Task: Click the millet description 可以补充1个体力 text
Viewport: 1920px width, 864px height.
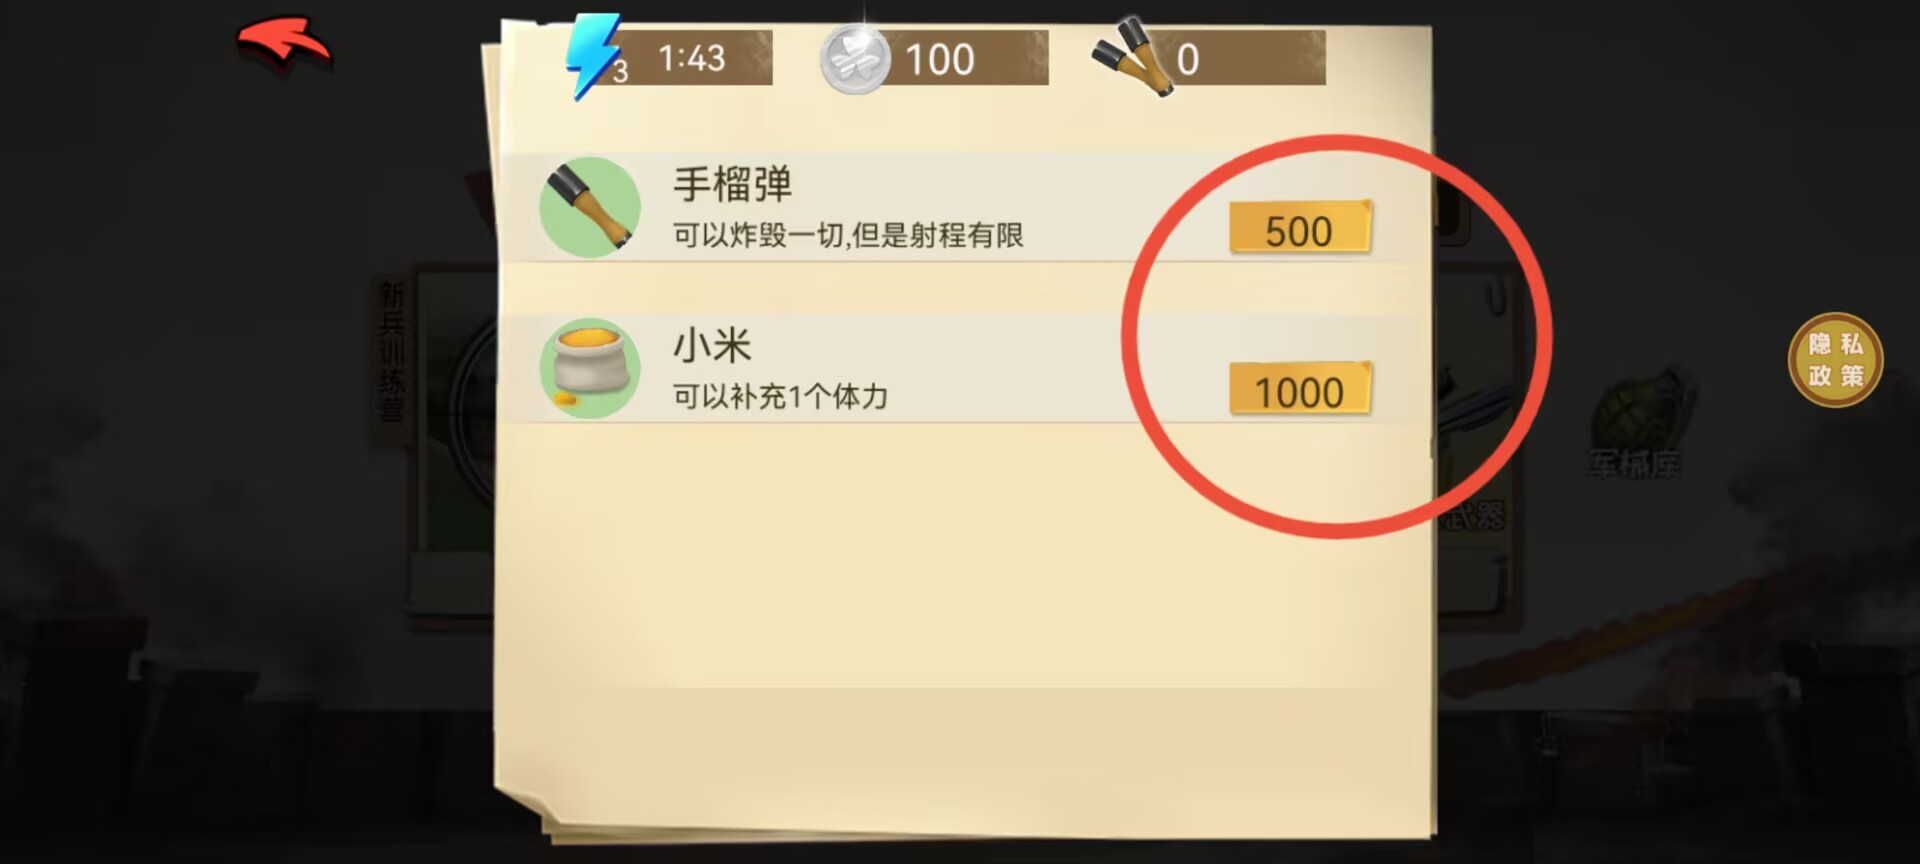Action: click(780, 397)
